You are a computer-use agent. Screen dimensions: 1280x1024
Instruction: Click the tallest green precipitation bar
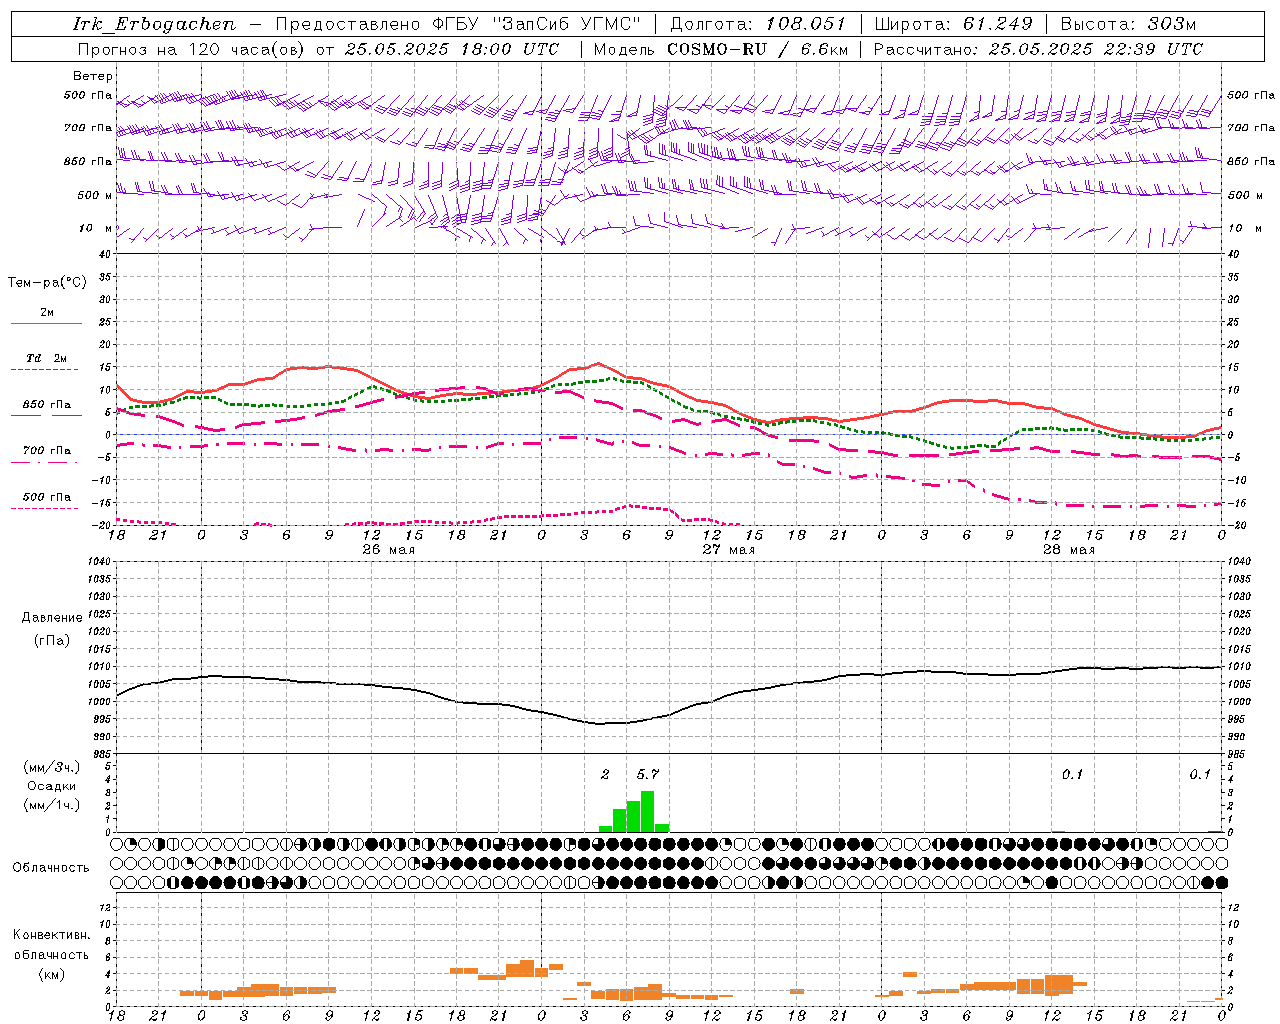click(647, 811)
